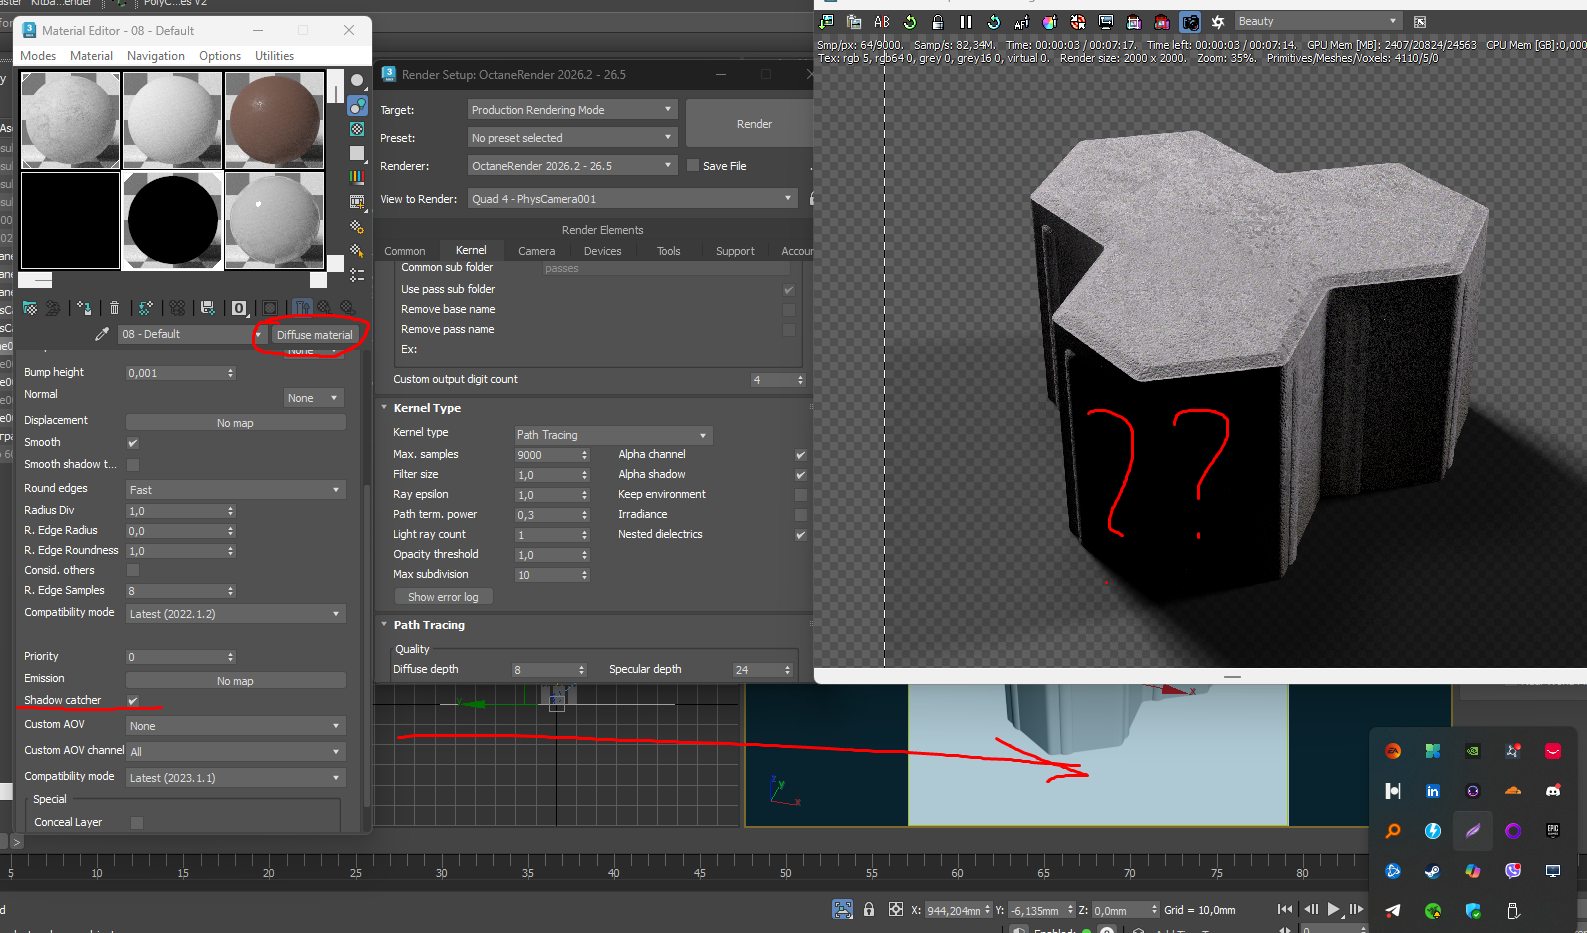The height and width of the screenshot is (933, 1587).
Task: Click the Show error log button
Action: 443,597
